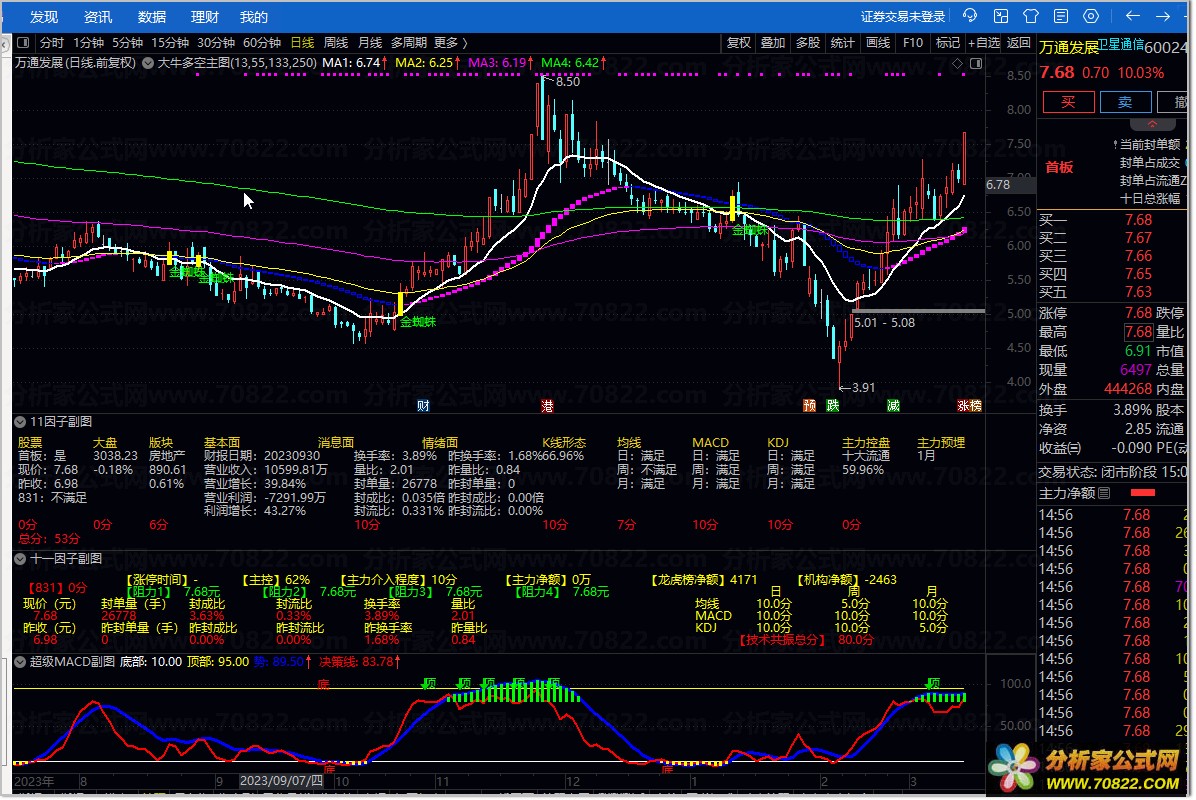The height and width of the screenshot is (800, 1196).
Task: Expand the 超级MACD副图 indicator dropdown
Action: coord(20,662)
